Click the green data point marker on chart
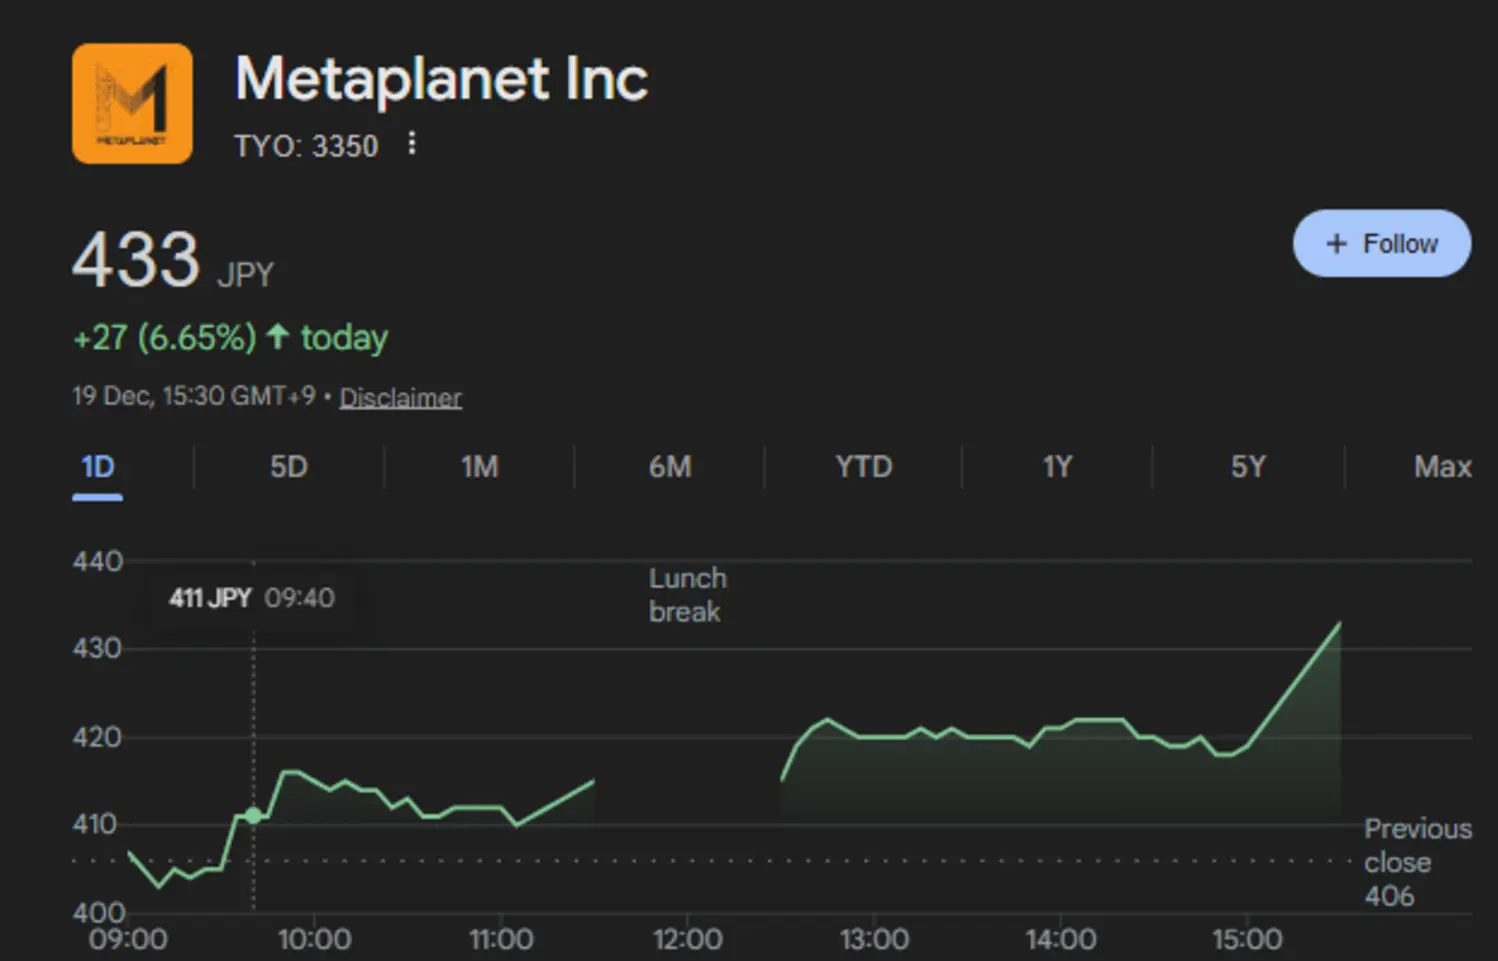The height and width of the screenshot is (961, 1498). pyautogui.click(x=254, y=815)
